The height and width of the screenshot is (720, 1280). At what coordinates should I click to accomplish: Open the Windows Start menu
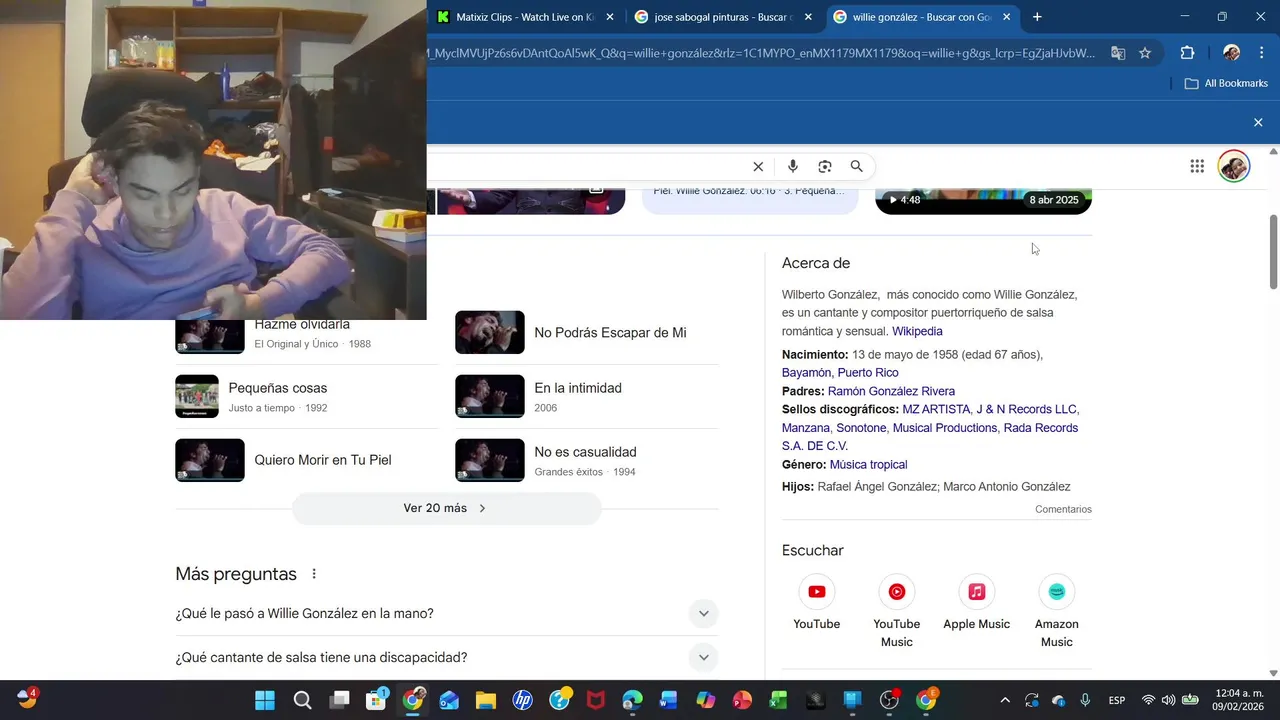[x=265, y=700]
